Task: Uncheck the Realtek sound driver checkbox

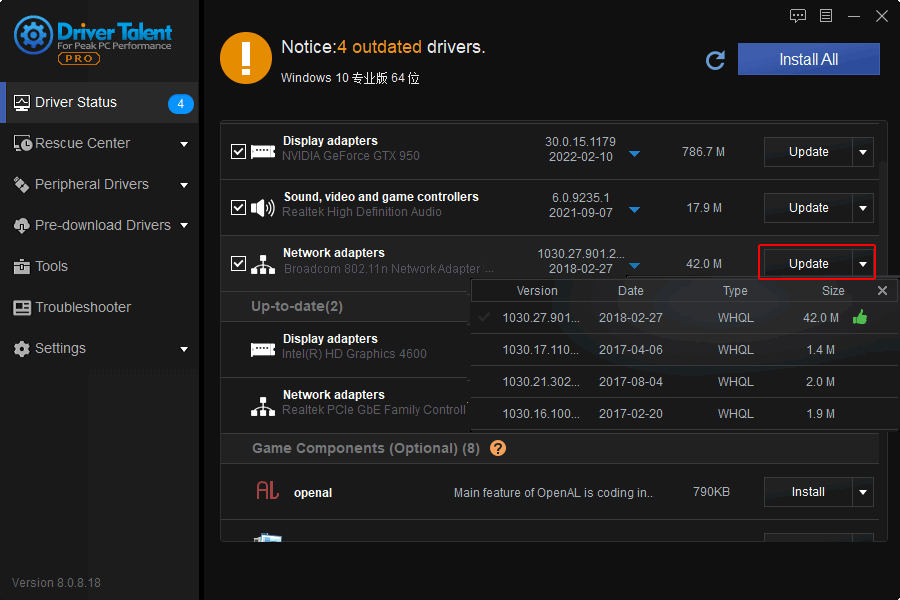Action: 238,207
